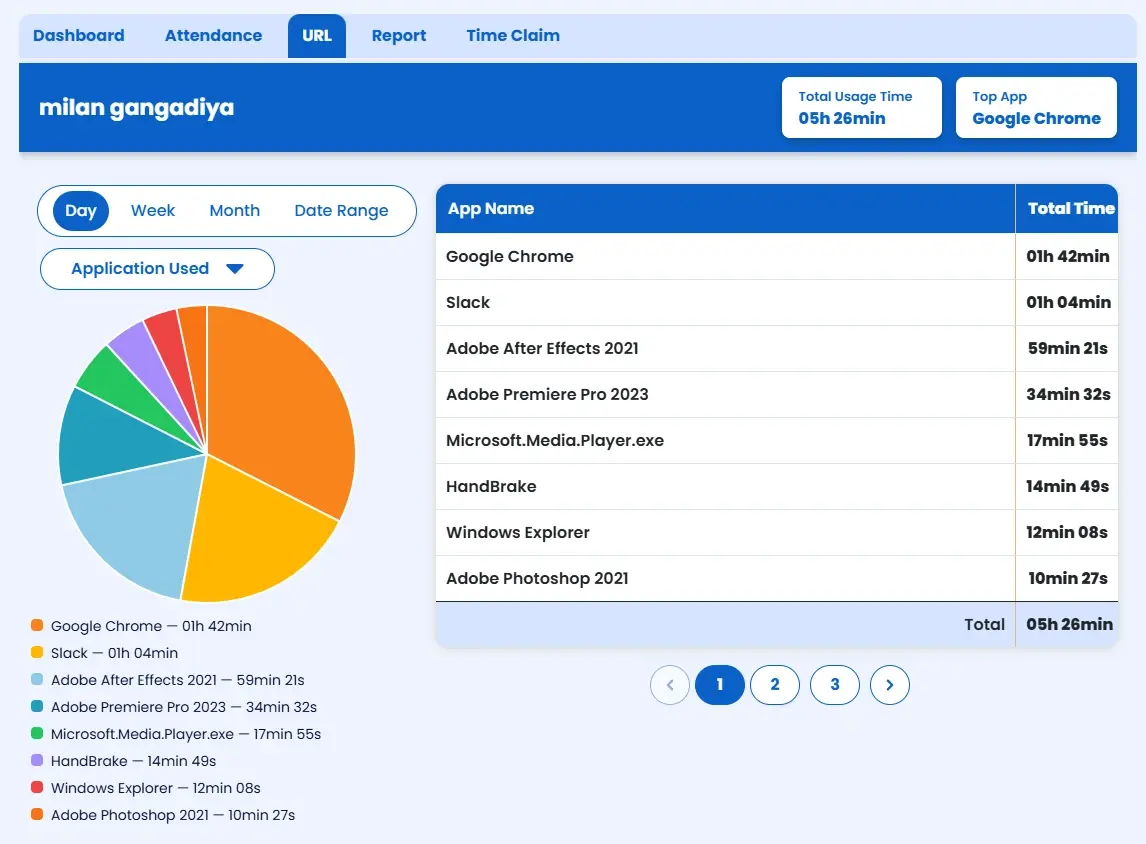Click the Top App Google Chrome card
Screen dimensions: 1146x844
click(x=1036, y=108)
